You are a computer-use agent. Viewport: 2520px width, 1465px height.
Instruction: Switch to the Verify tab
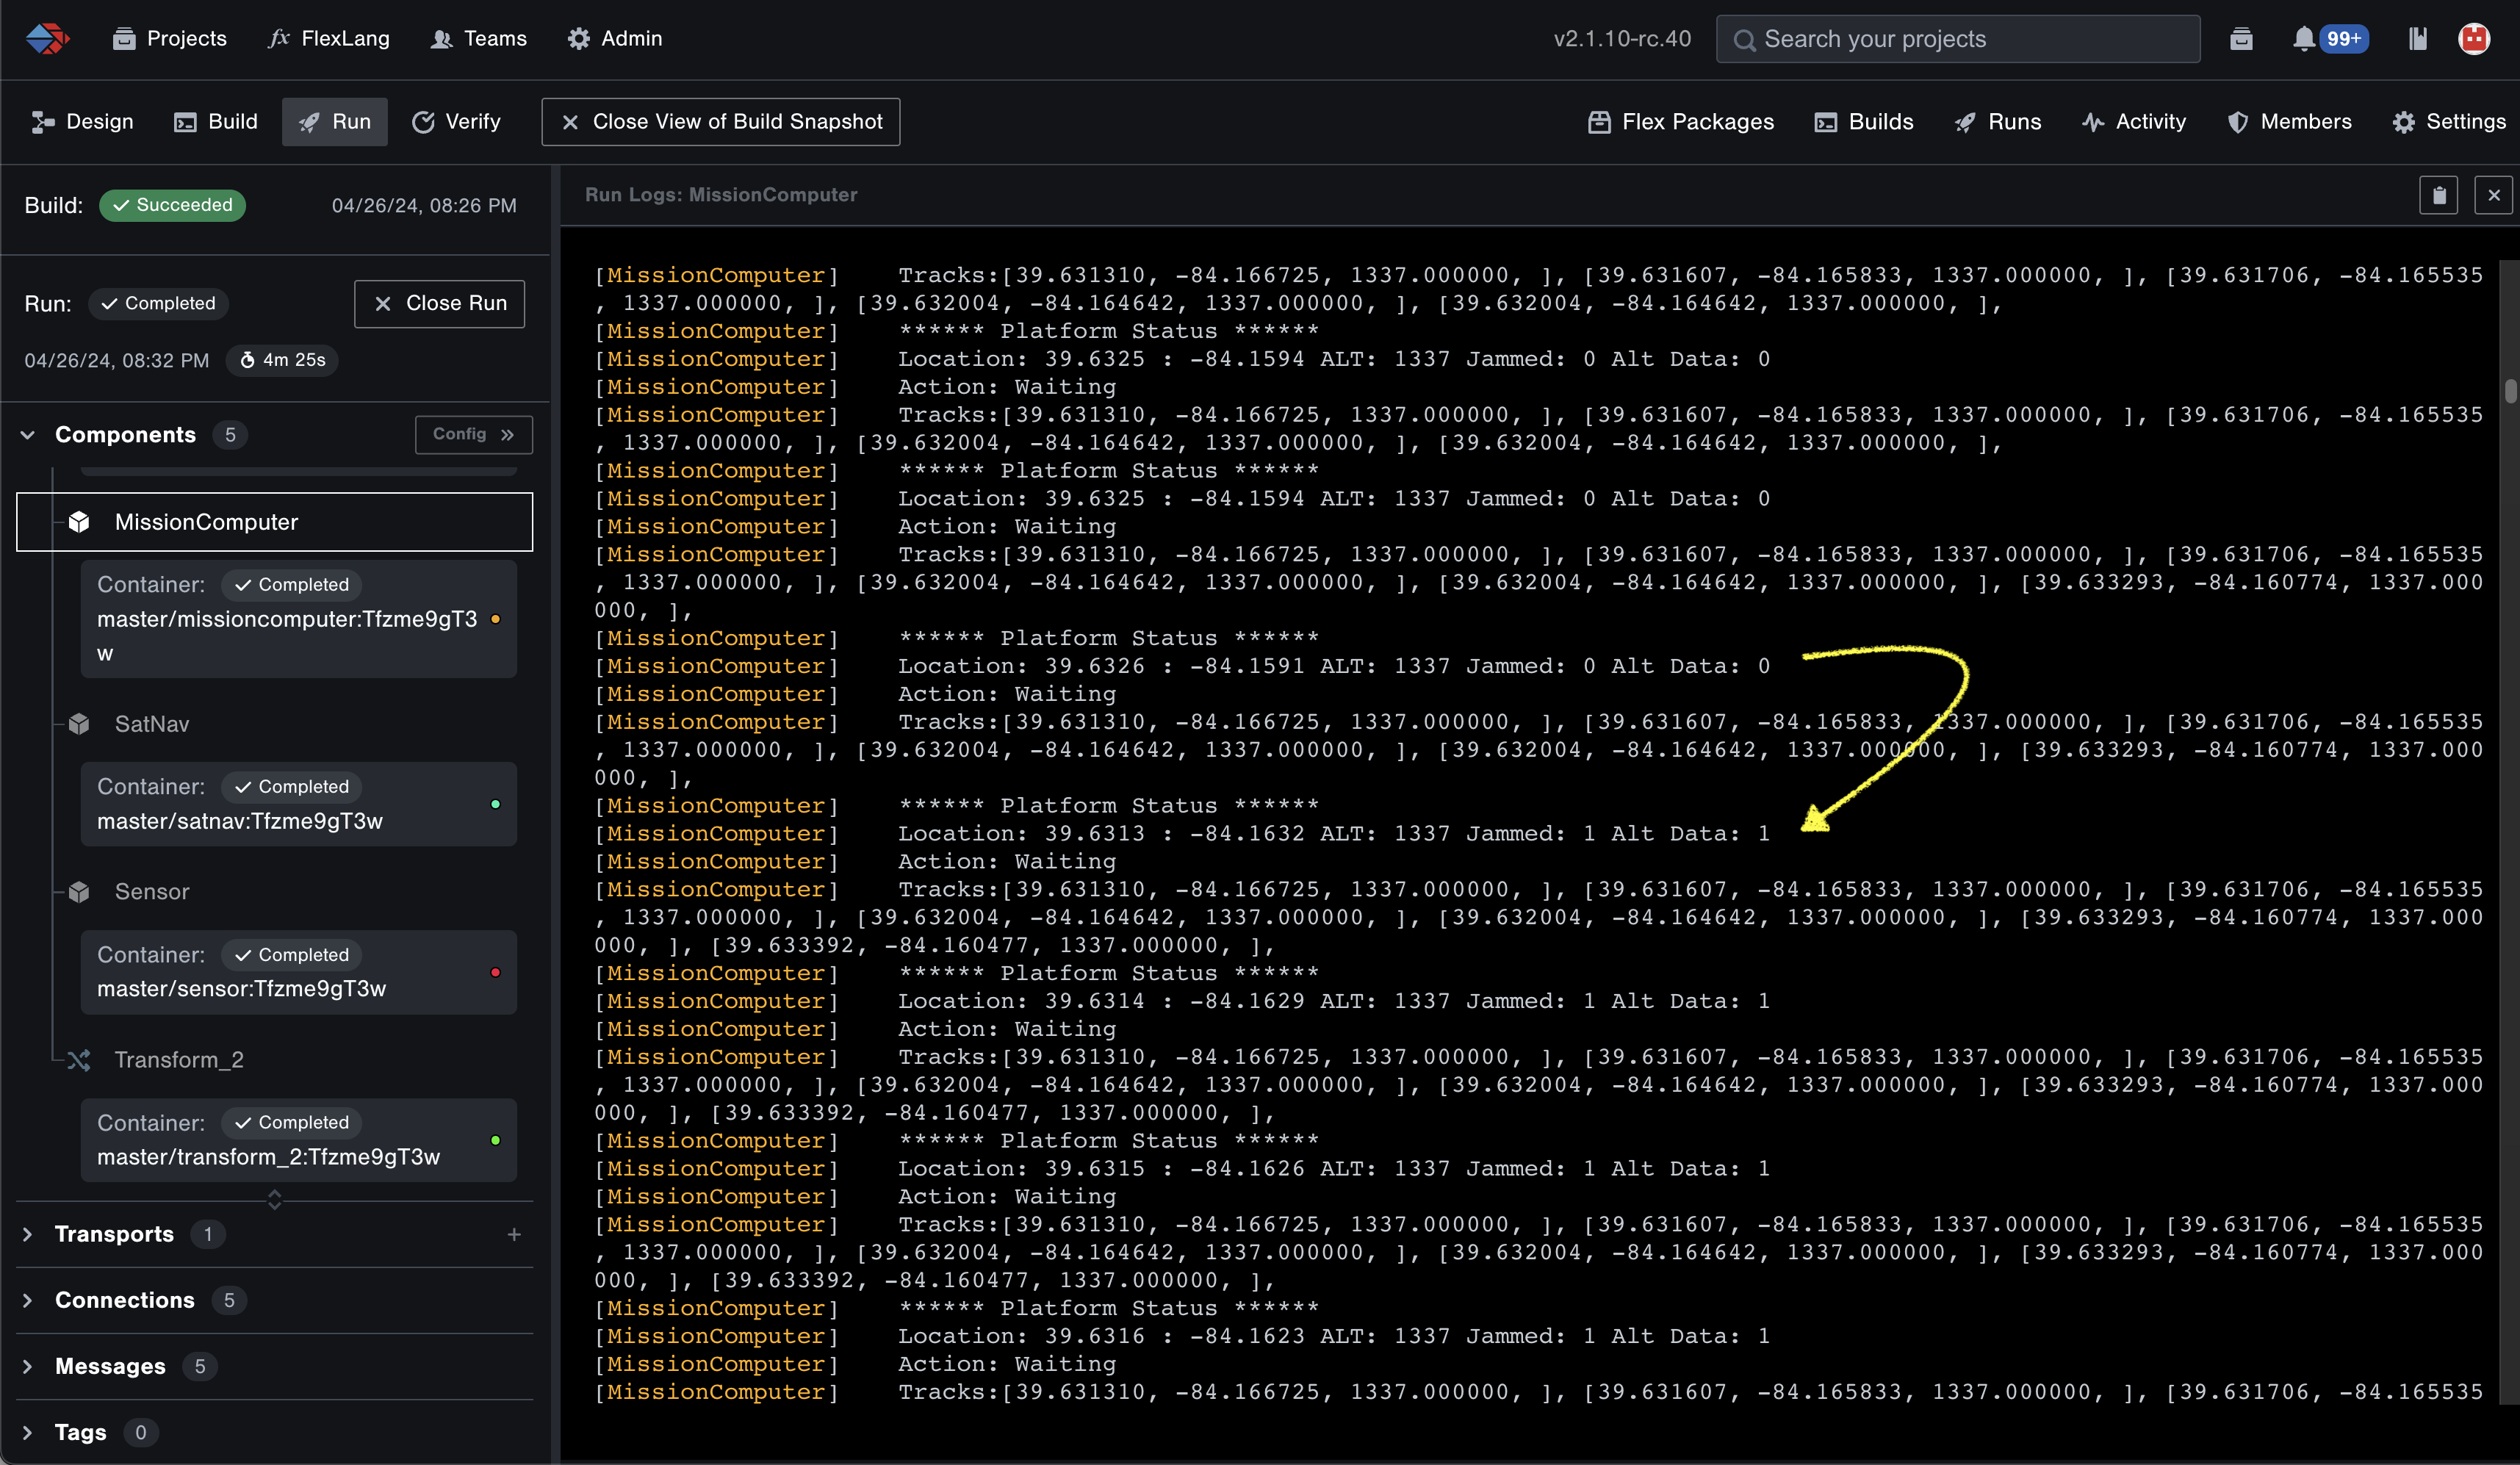tap(456, 122)
